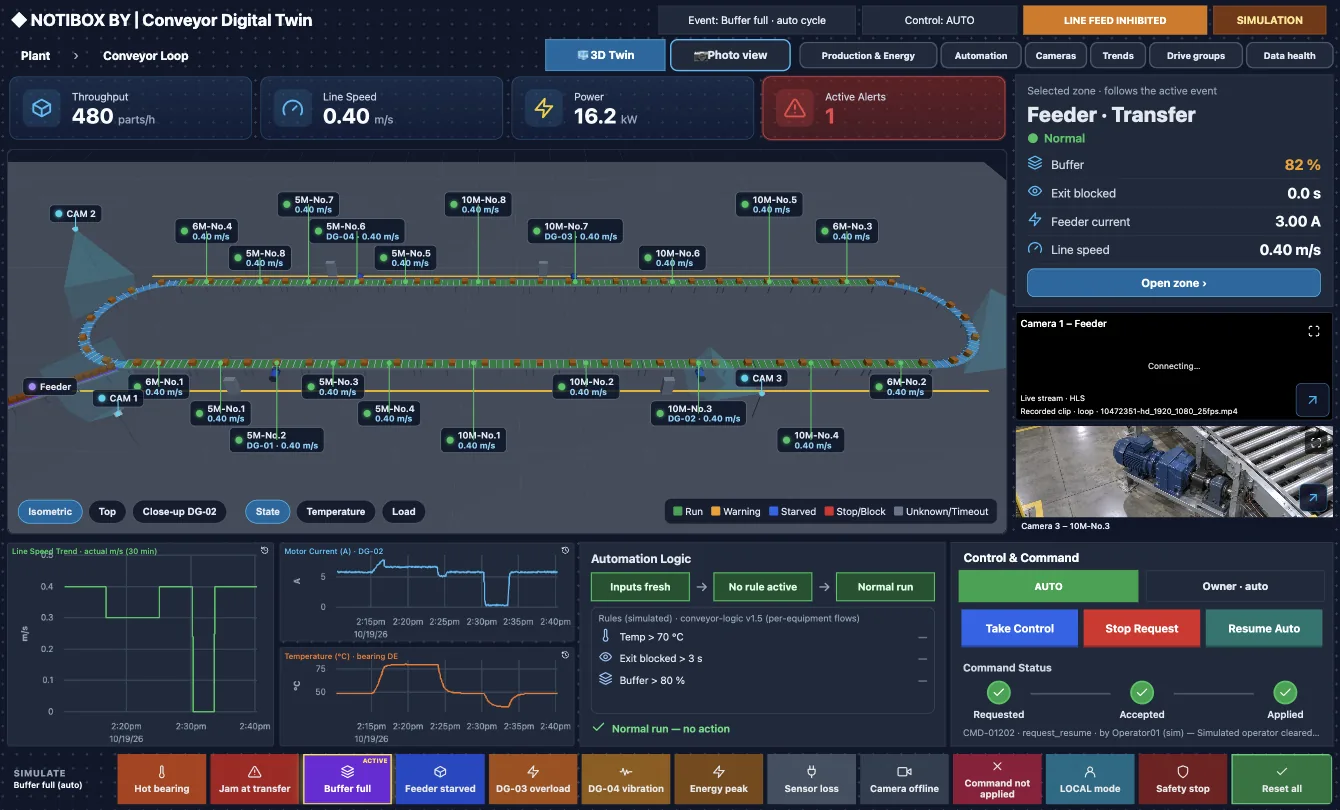The height and width of the screenshot is (810, 1340).
Task: Click the Take Control button
Action: tap(1019, 628)
